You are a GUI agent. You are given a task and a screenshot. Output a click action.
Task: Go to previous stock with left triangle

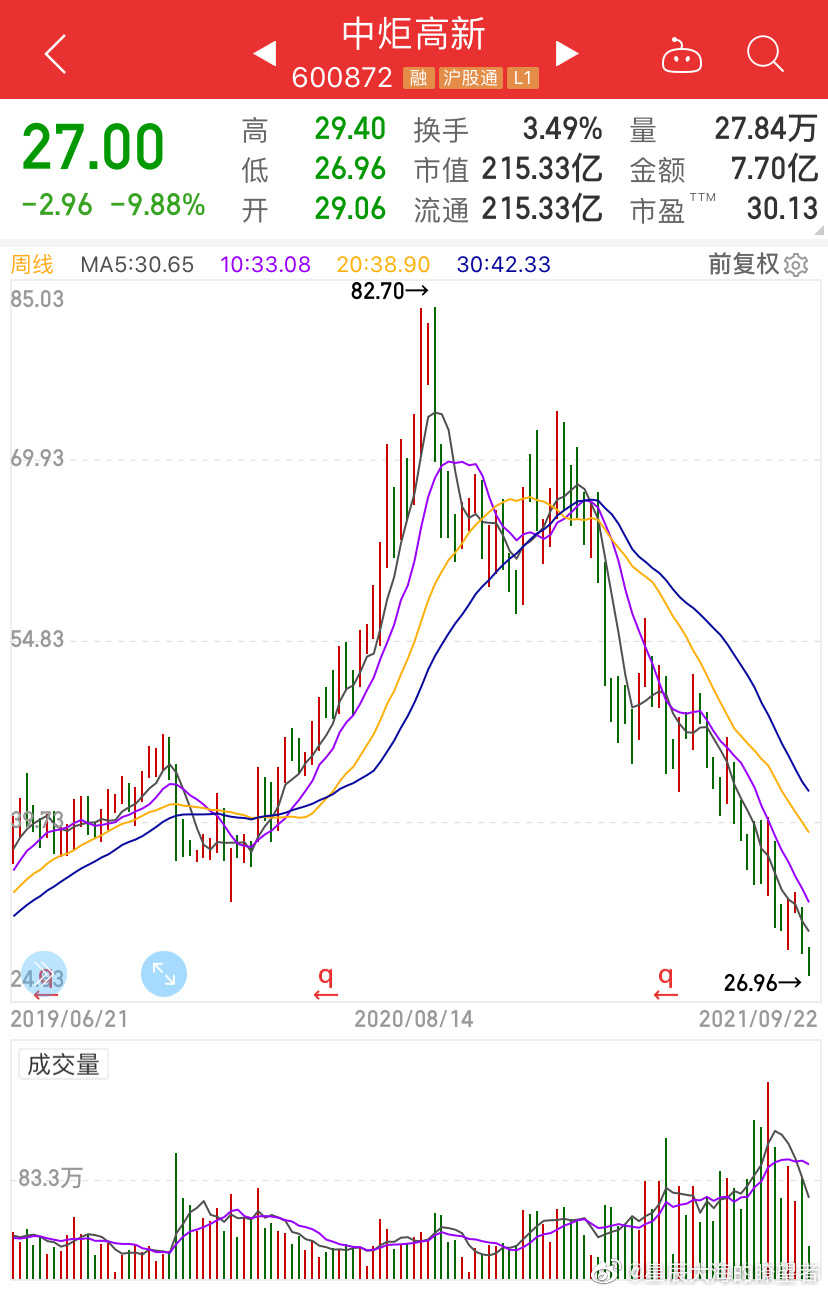tap(264, 53)
